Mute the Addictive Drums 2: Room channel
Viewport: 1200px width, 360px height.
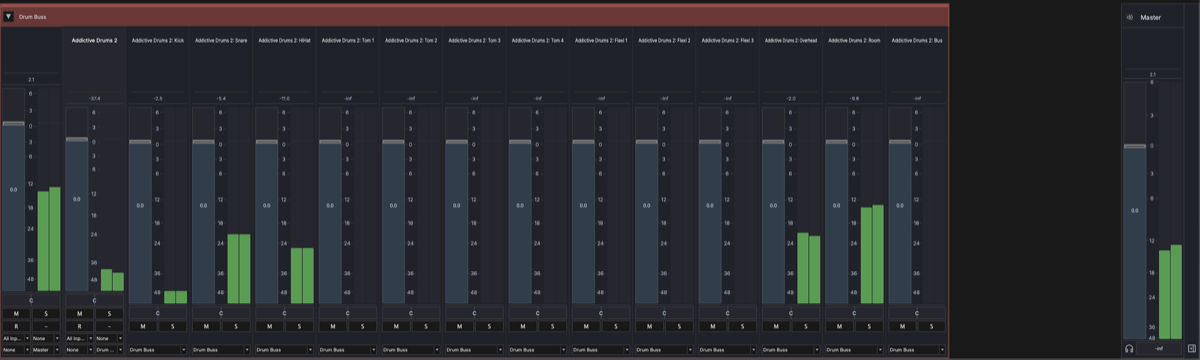[x=839, y=326]
